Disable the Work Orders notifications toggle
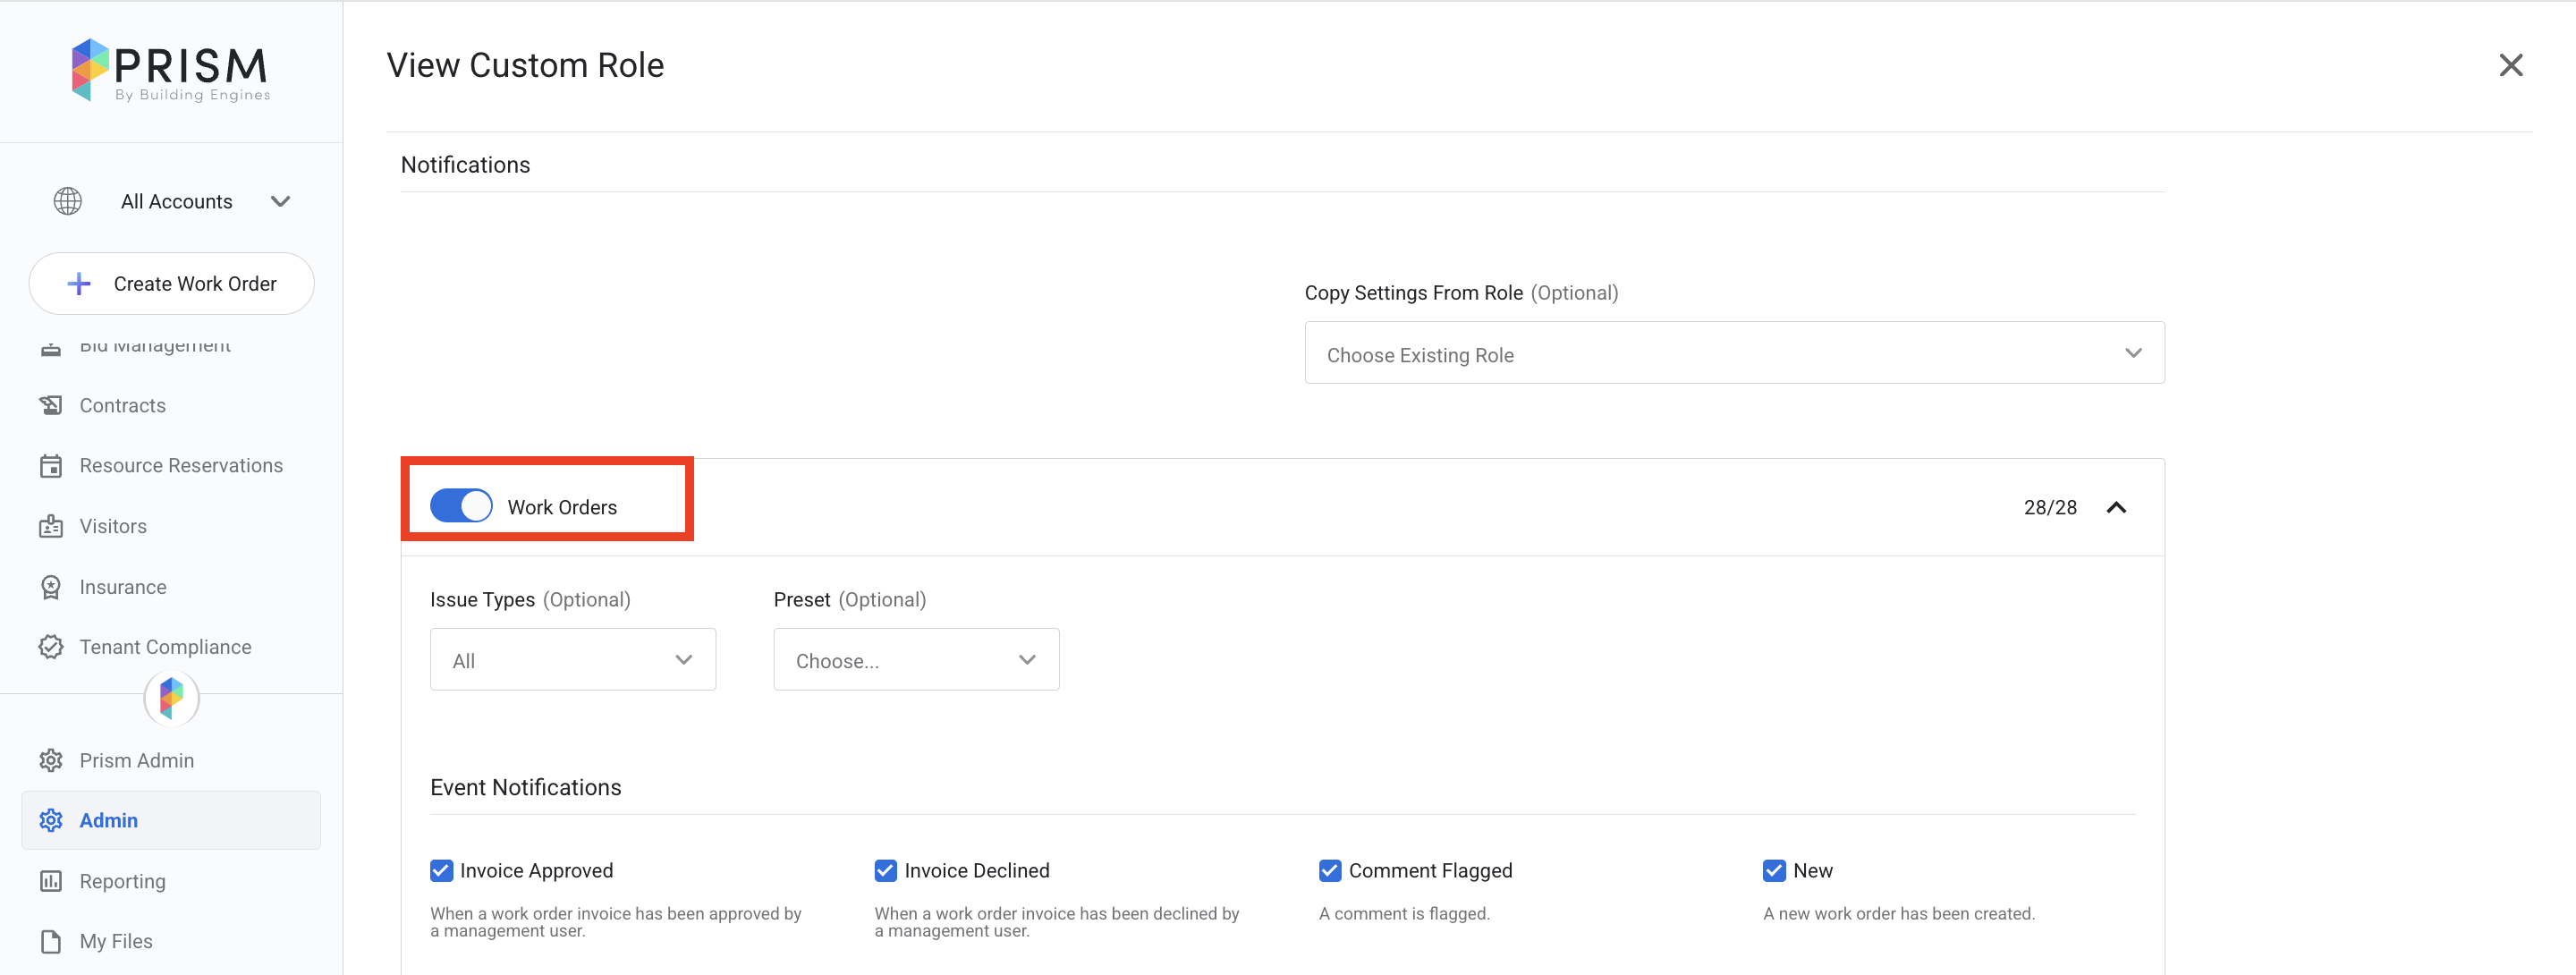Screen dimensions: 2576x975 [461, 506]
